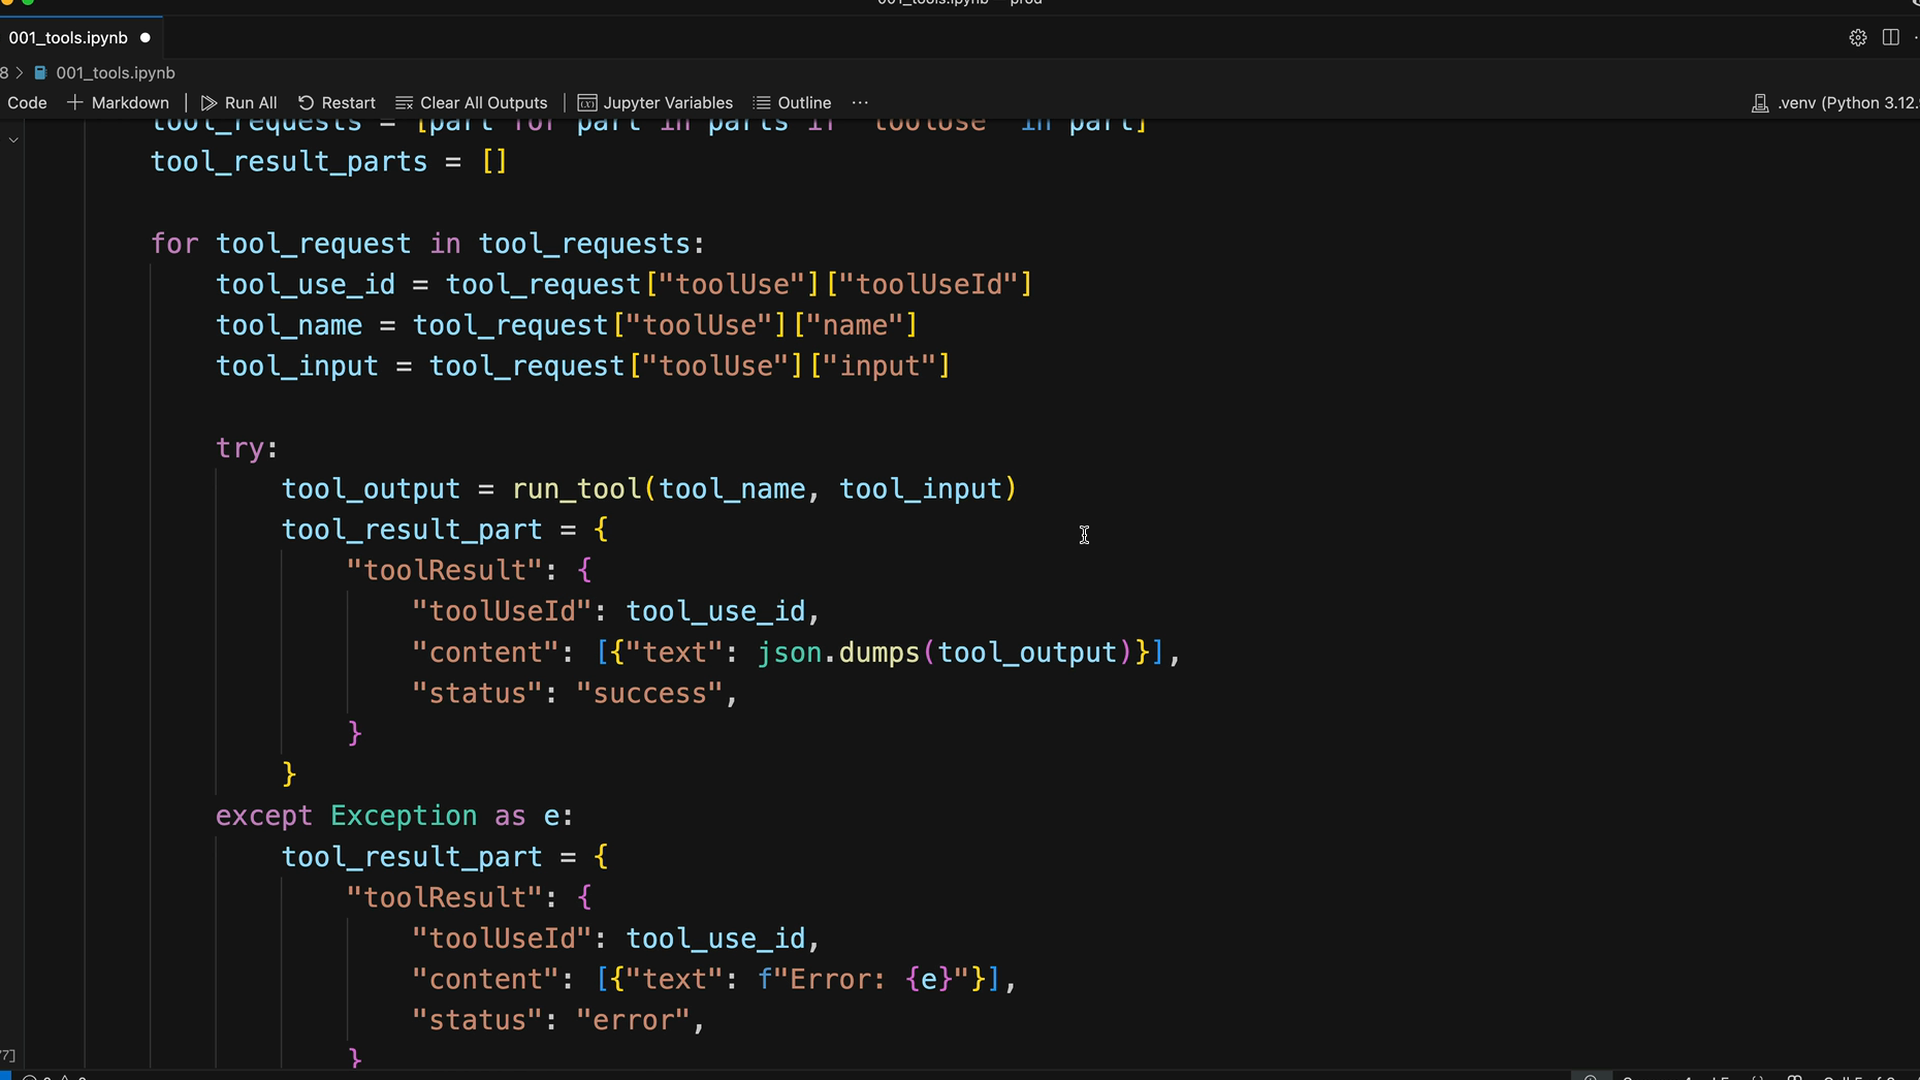Click the f"Error: {e}" string
This screenshot has width=1920, height=1080.
863,980
